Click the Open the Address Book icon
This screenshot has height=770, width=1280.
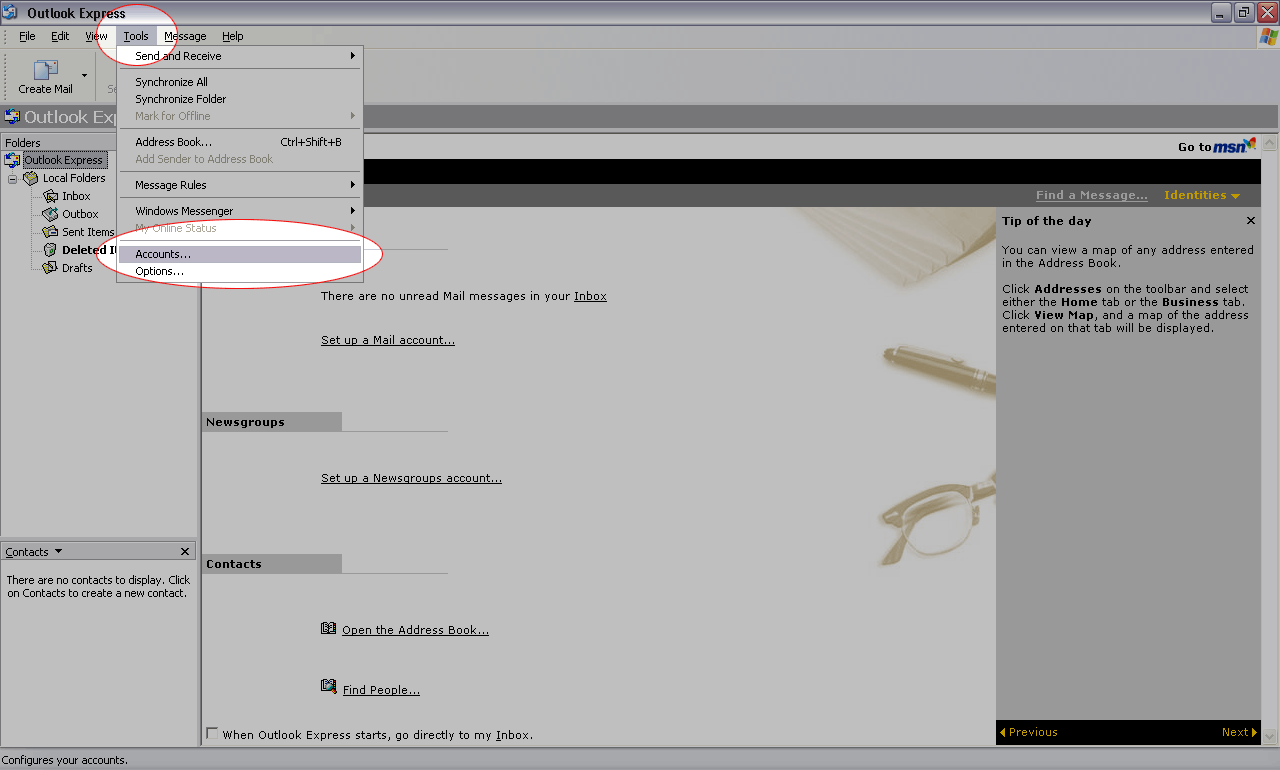pyautogui.click(x=328, y=629)
